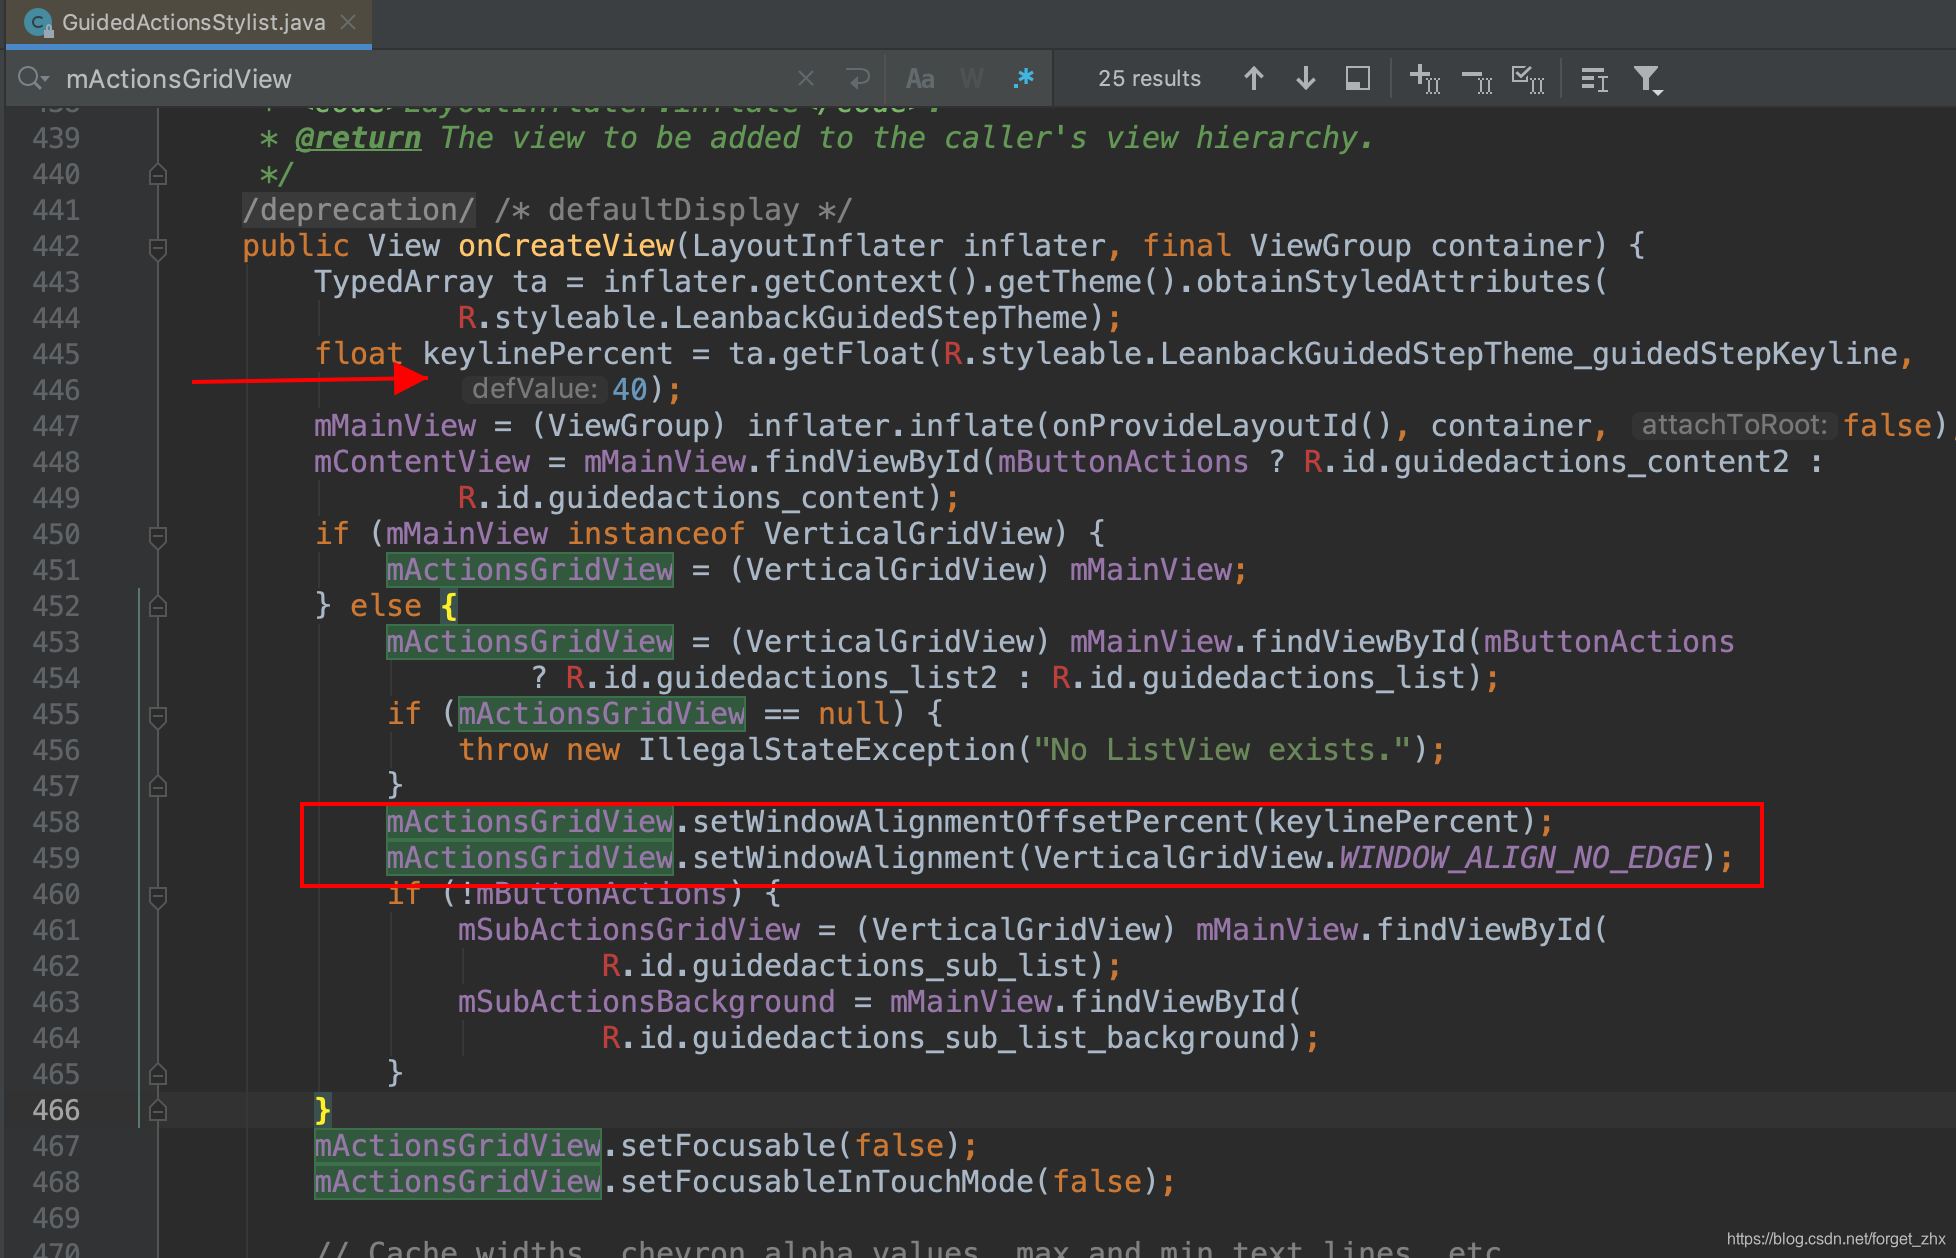Clear the search field text
The image size is (1956, 1258).
point(806,78)
